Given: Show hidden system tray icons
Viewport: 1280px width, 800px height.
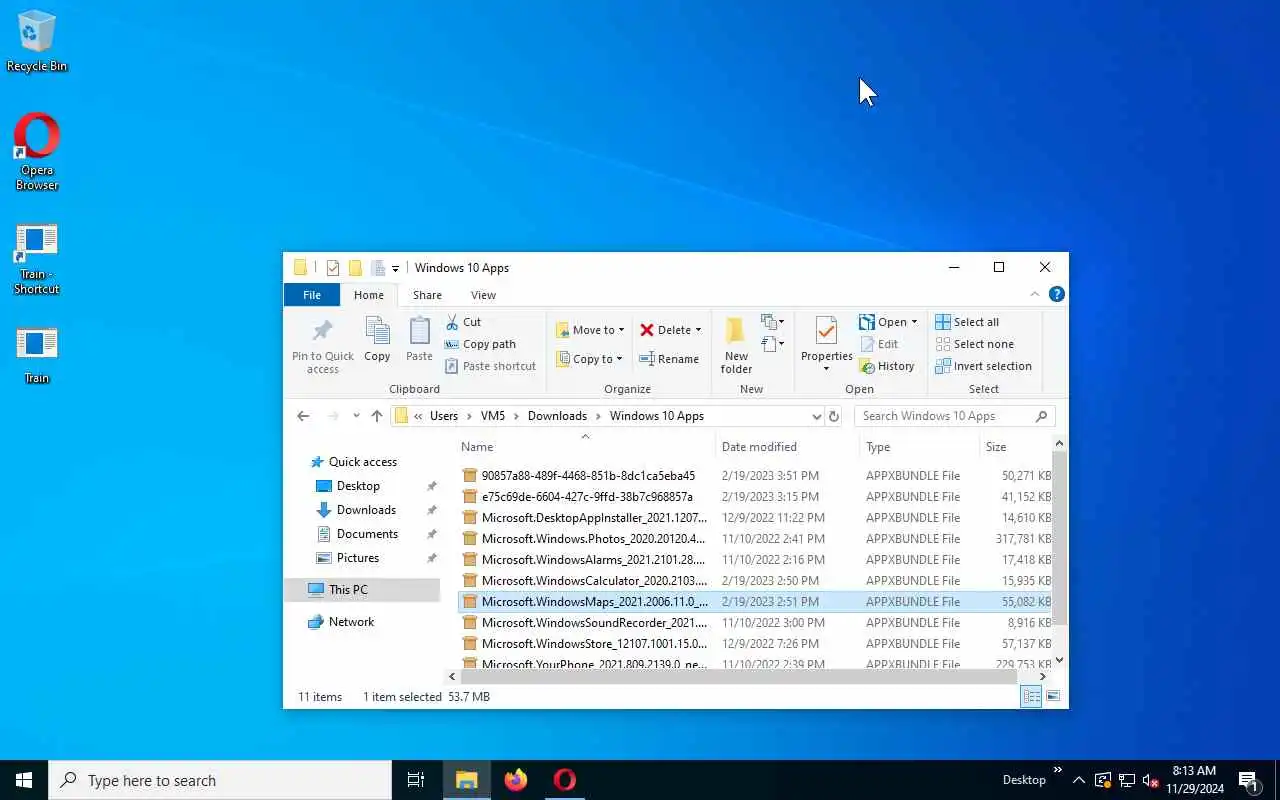Looking at the screenshot, I should pyautogui.click(x=1079, y=780).
